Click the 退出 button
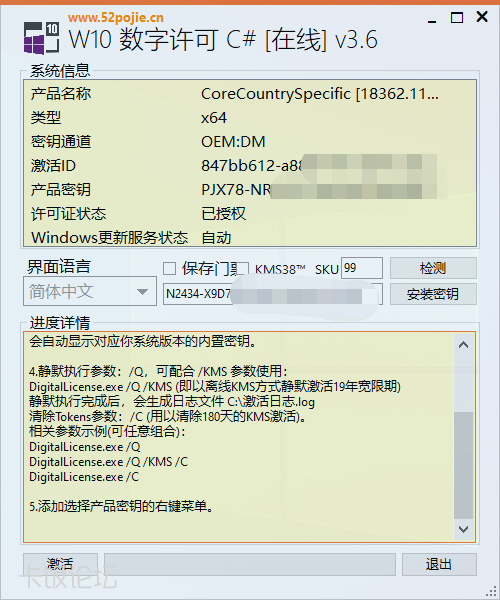 point(439,564)
